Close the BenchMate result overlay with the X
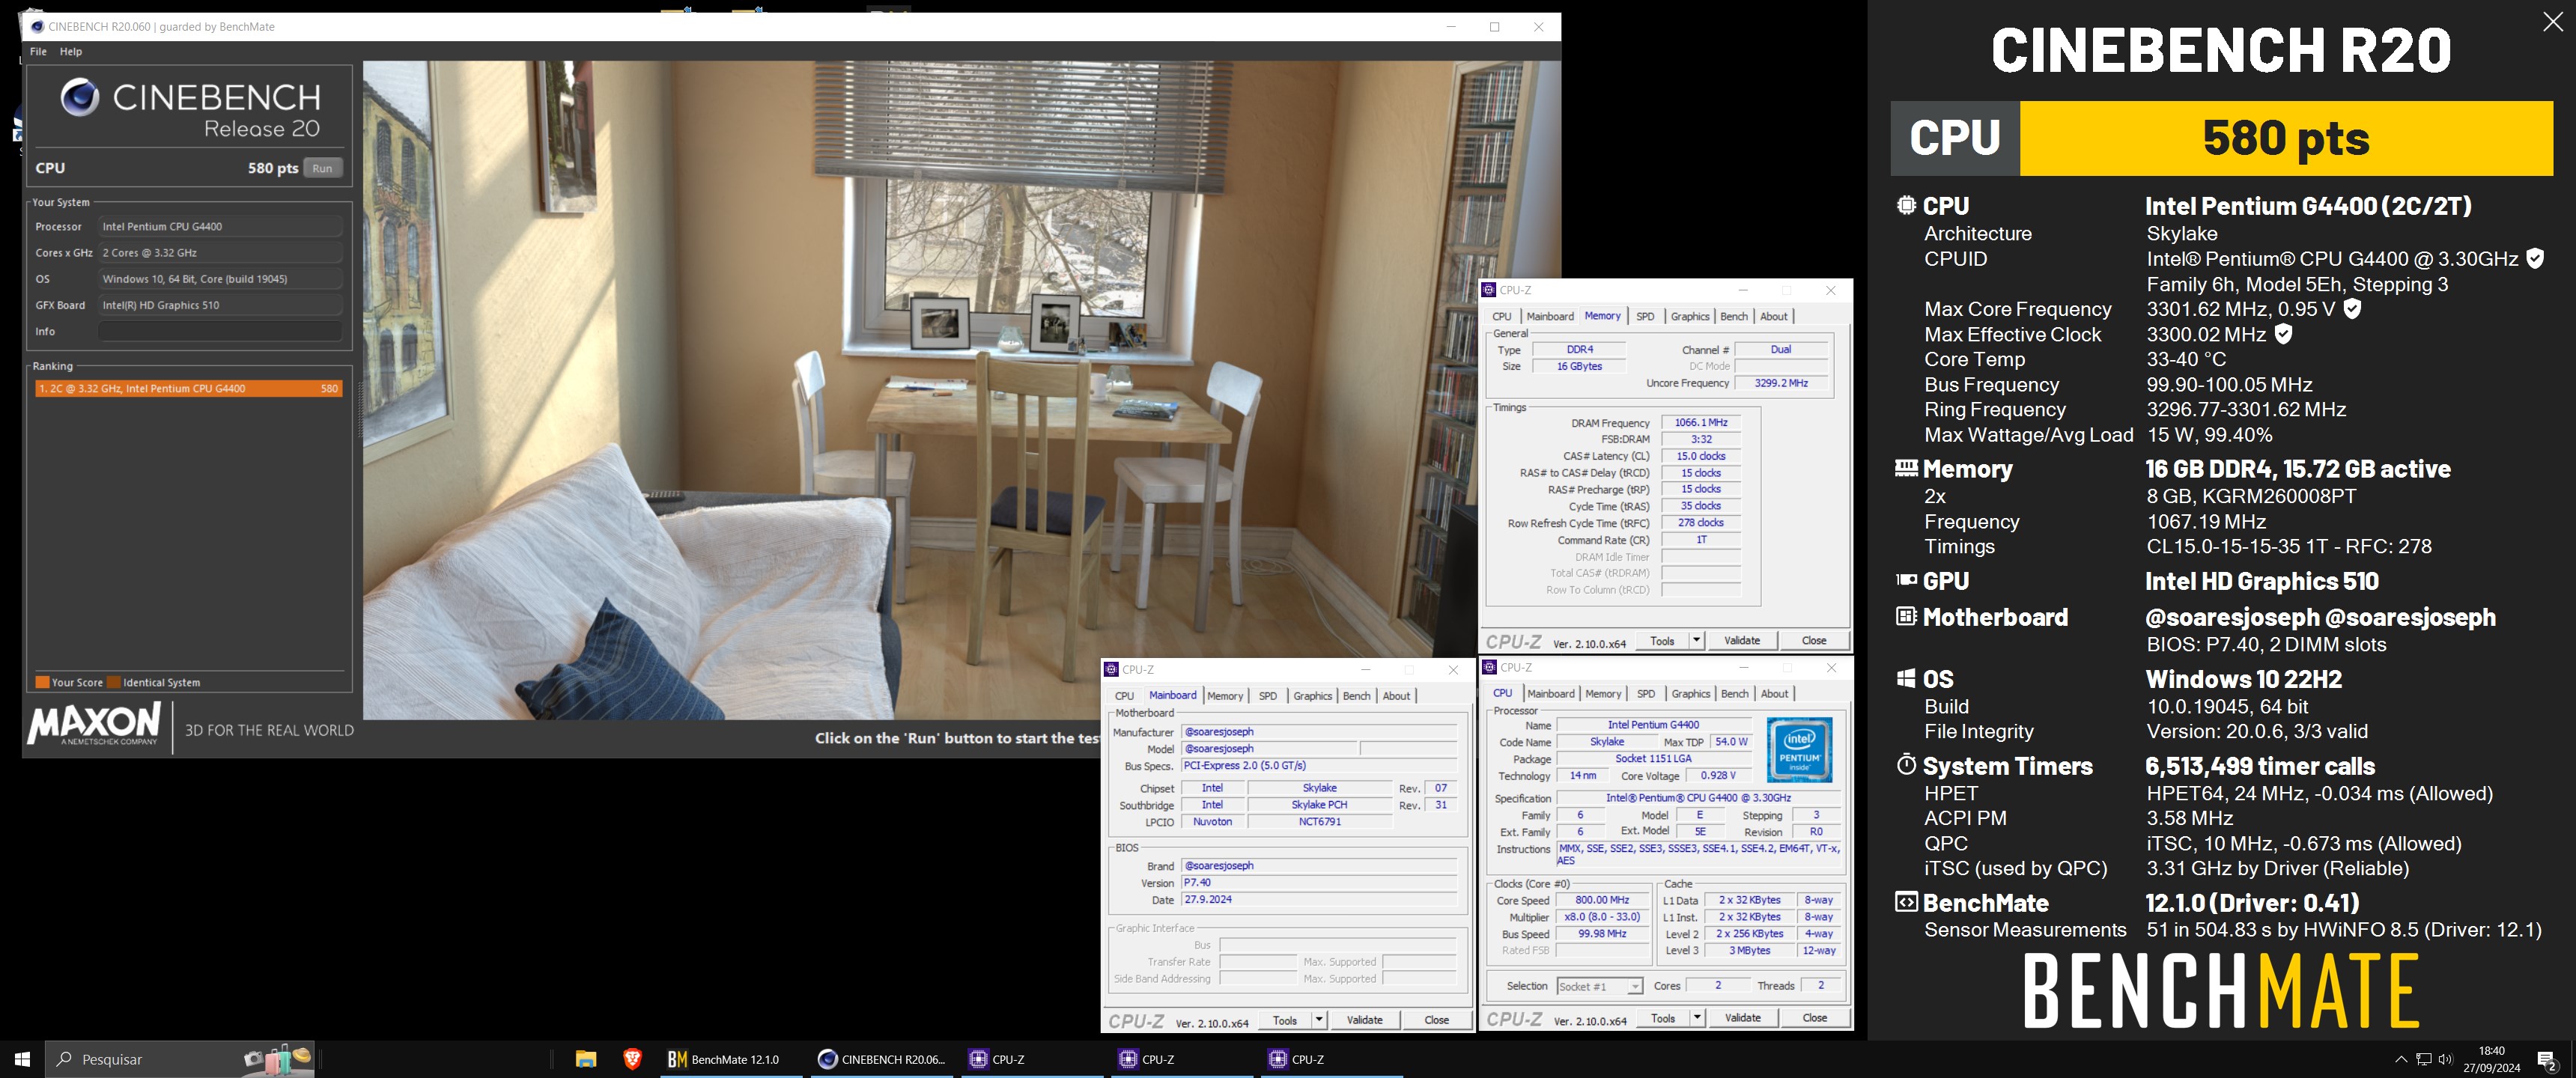Viewport: 2576px width, 1078px height. click(2552, 23)
